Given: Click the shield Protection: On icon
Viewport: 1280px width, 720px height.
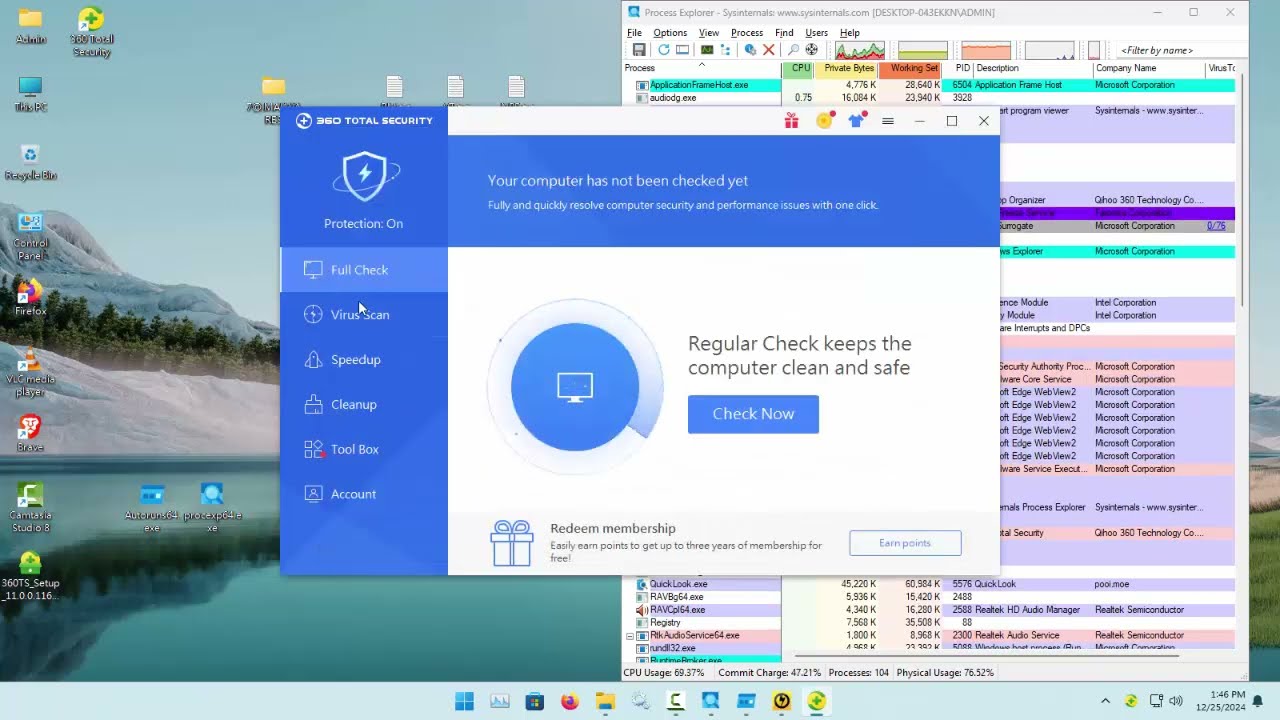Looking at the screenshot, I should (365, 177).
